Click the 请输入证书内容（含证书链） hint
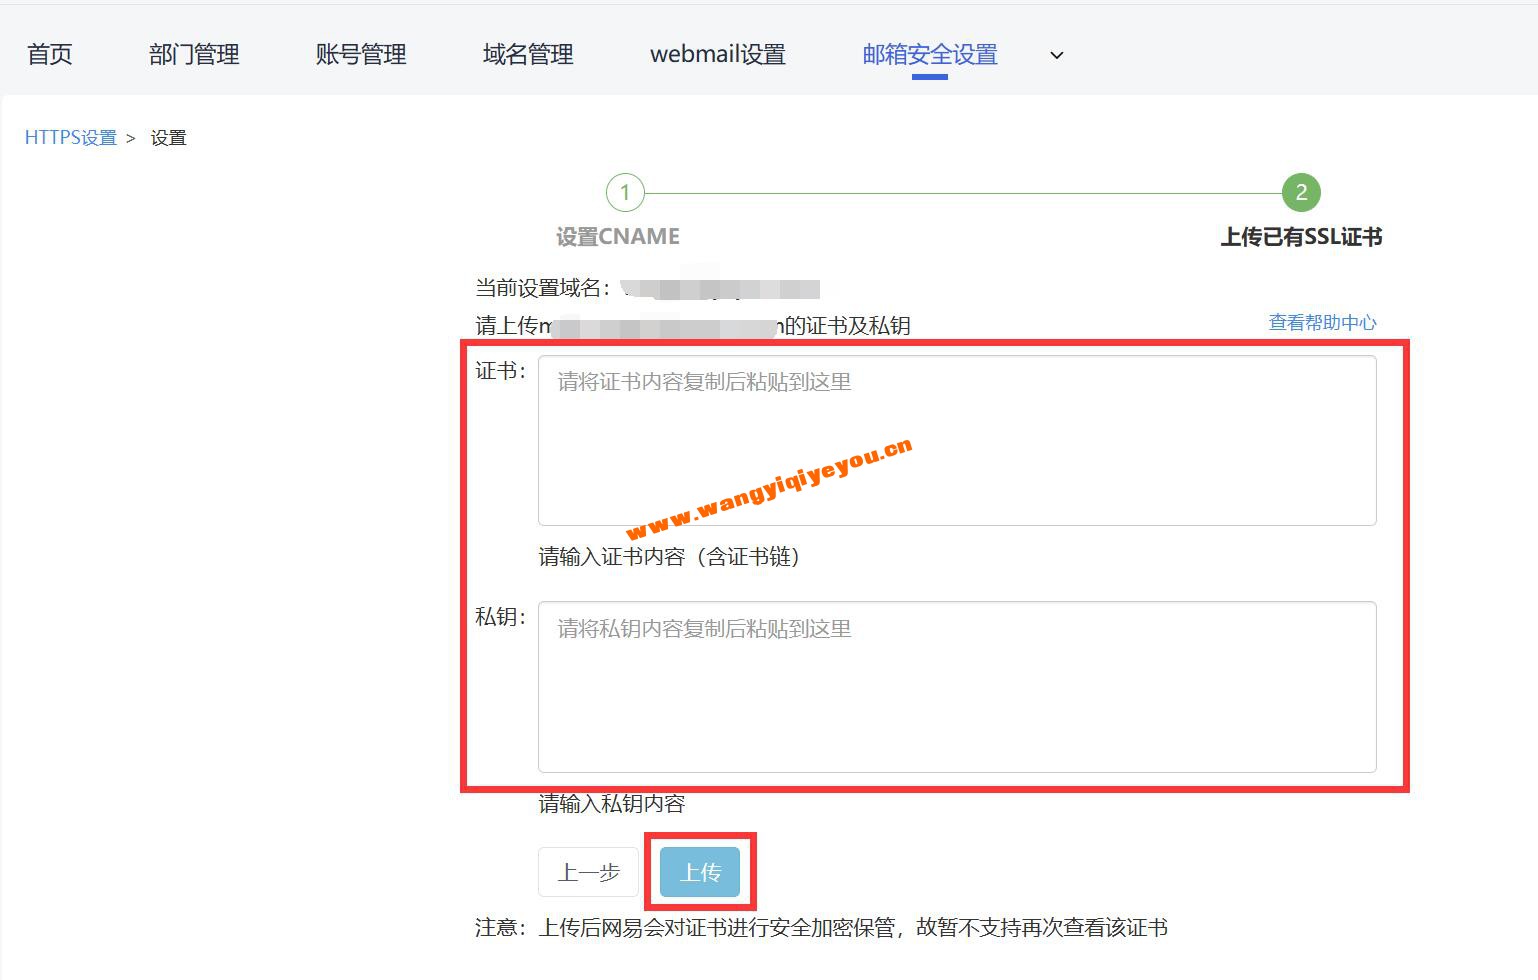 point(669,557)
